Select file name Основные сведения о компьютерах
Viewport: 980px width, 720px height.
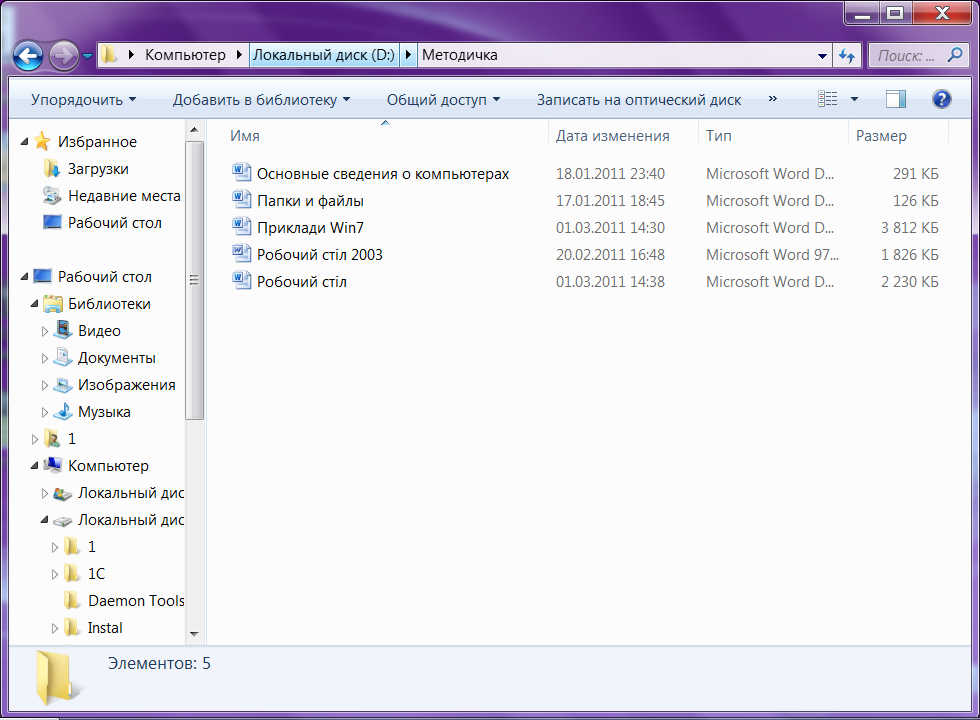click(383, 174)
